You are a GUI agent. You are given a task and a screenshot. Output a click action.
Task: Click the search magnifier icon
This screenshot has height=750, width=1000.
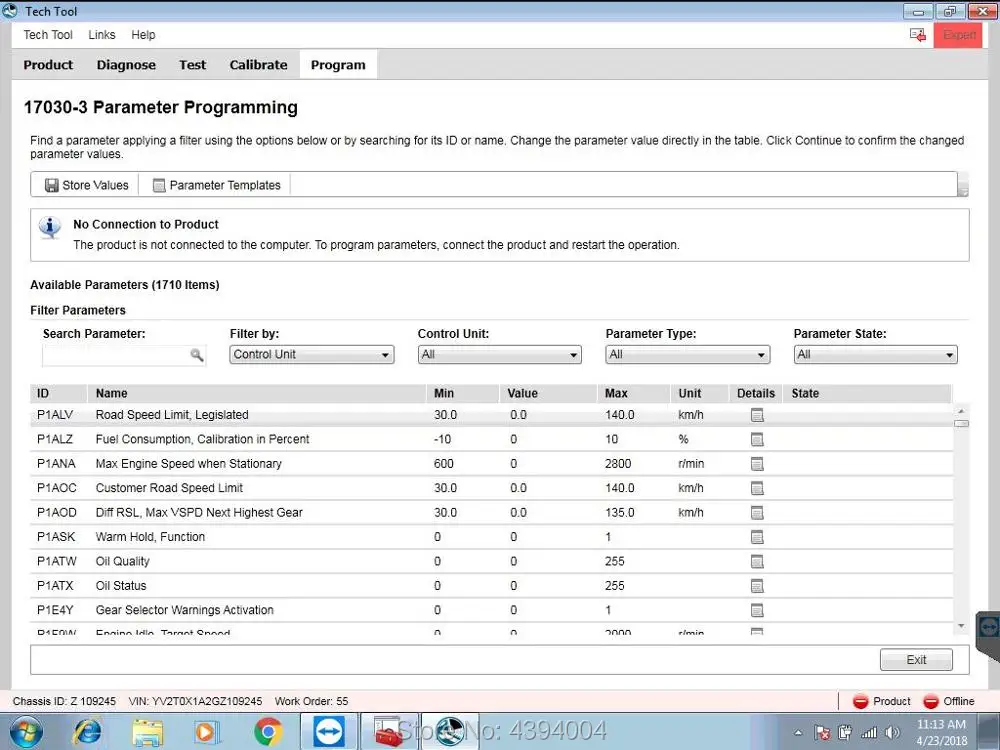click(196, 355)
